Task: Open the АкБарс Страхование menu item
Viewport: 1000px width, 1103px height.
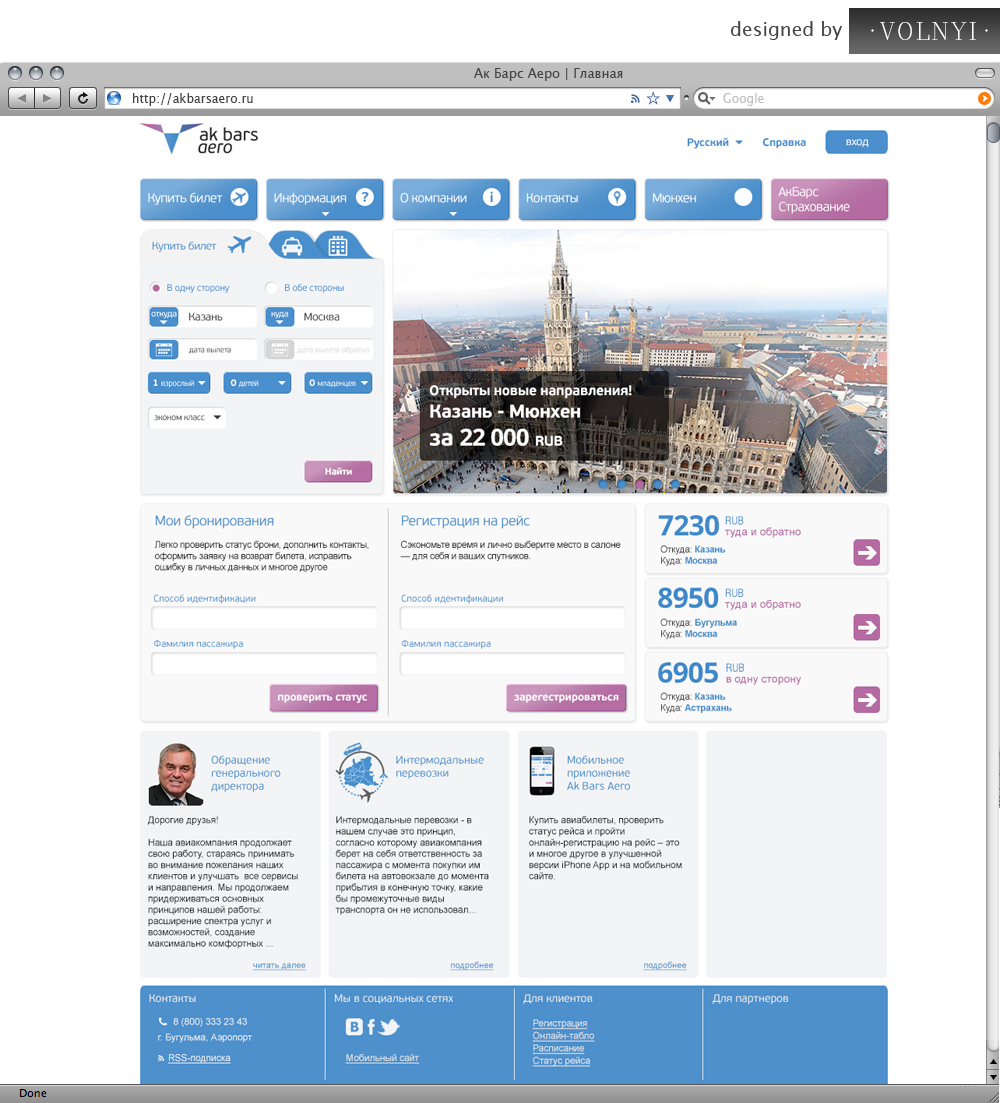Action: coord(829,199)
